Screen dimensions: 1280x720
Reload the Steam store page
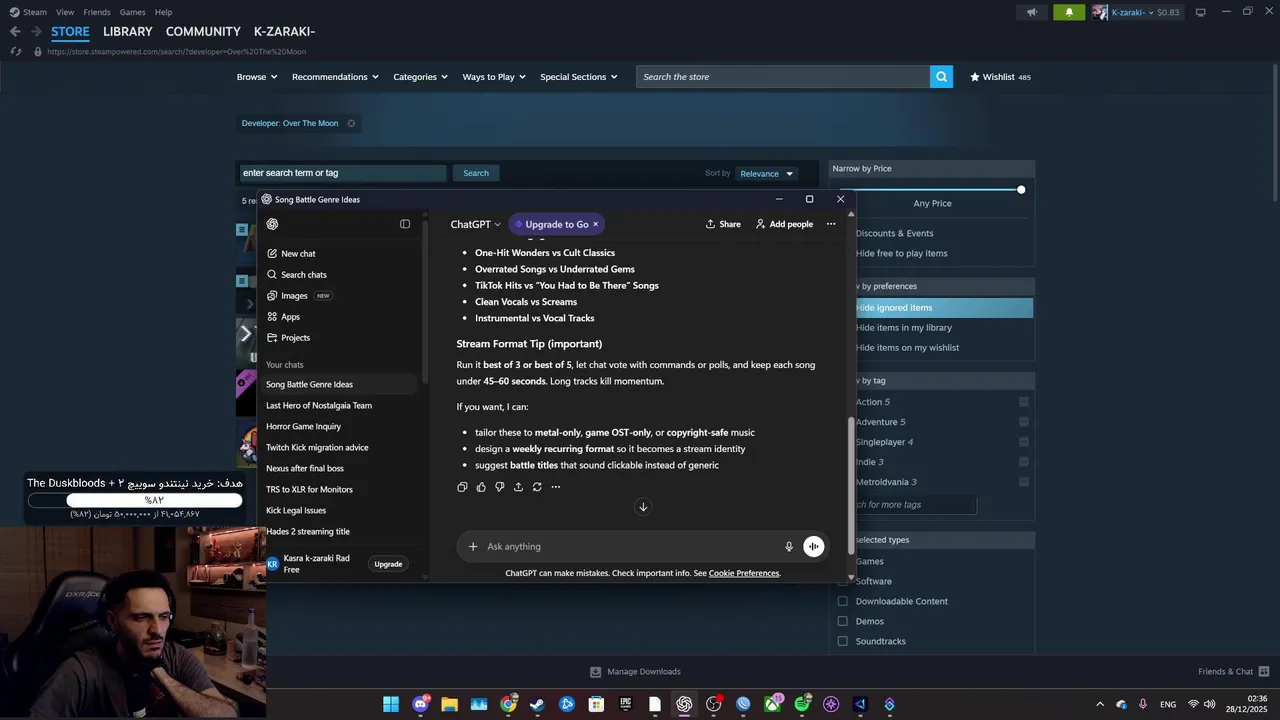click(16, 51)
